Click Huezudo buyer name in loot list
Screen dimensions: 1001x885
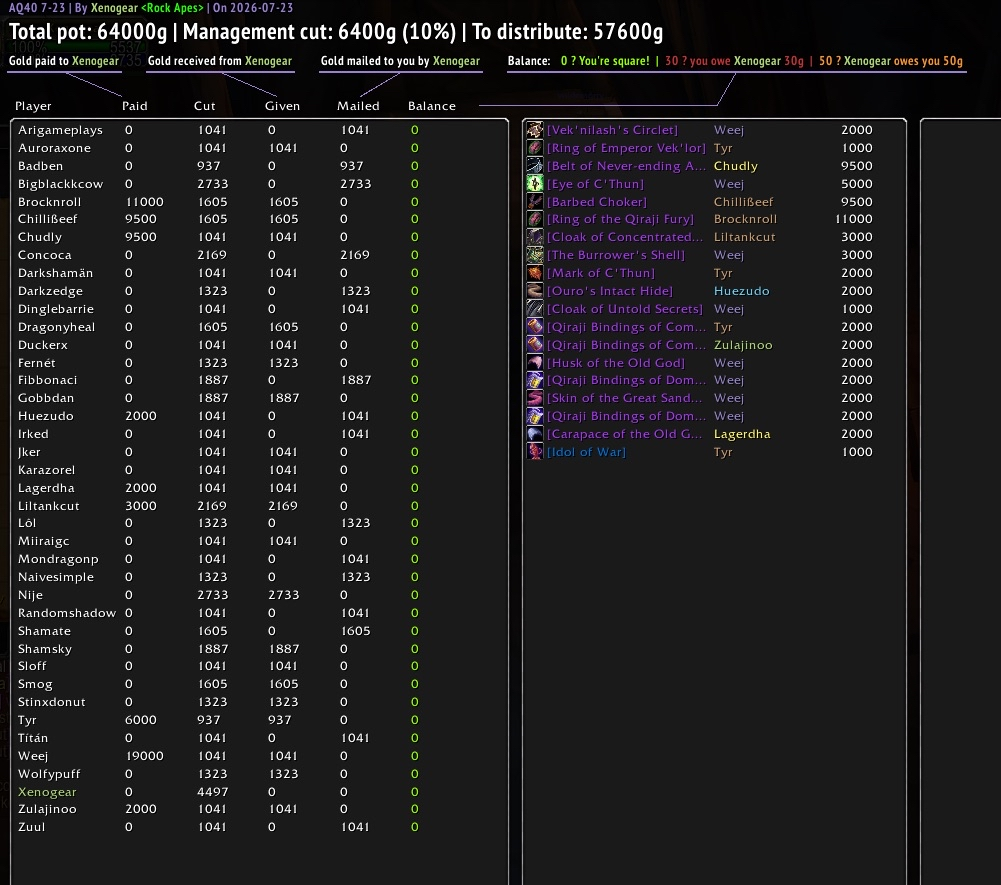point(741,291)
